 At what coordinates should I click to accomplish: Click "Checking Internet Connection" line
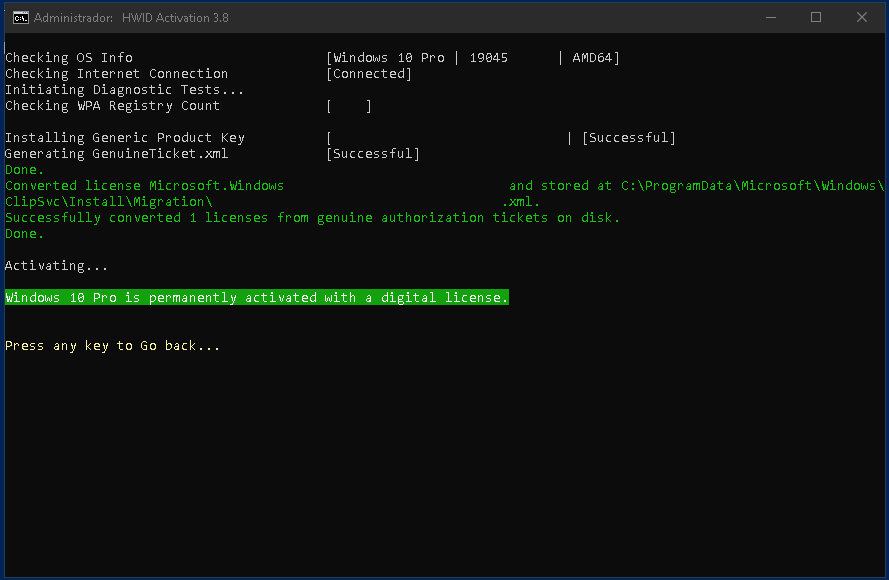pyautogui.click(x=117, y=74)
